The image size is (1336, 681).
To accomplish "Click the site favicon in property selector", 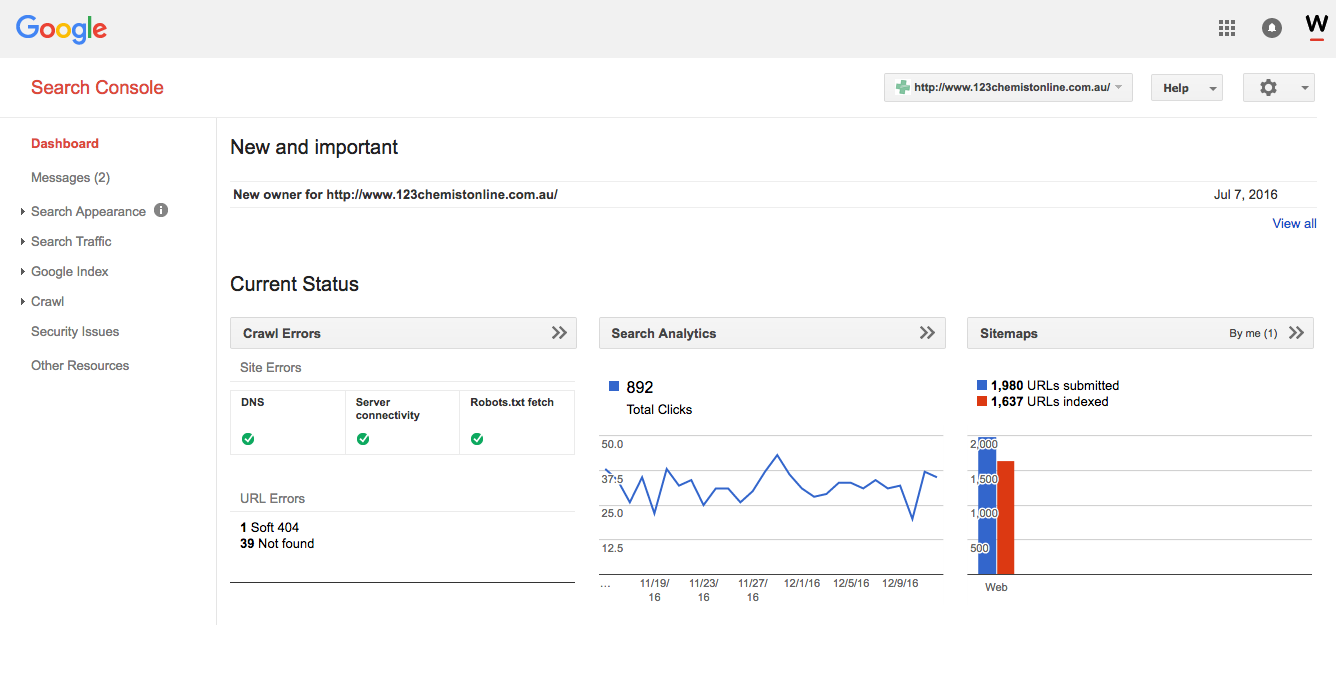I will tap(902, 87).
